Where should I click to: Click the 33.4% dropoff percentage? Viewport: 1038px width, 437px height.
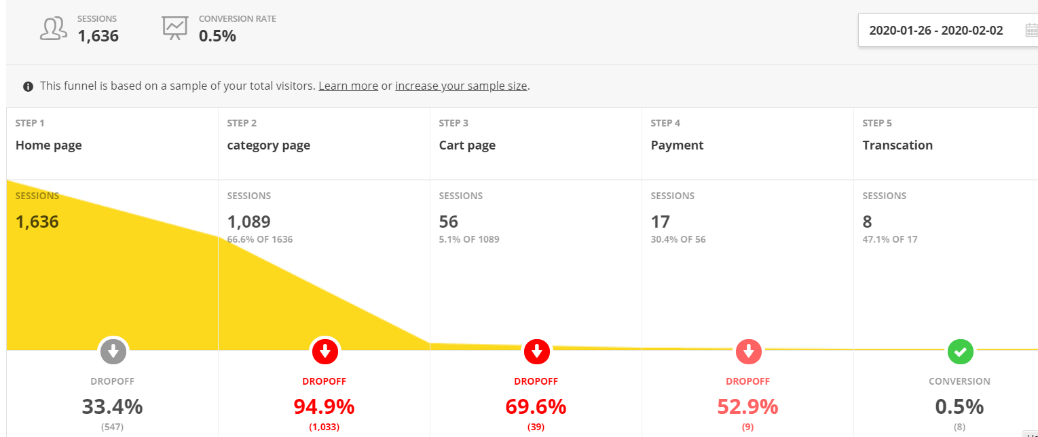tap(113, 407)
